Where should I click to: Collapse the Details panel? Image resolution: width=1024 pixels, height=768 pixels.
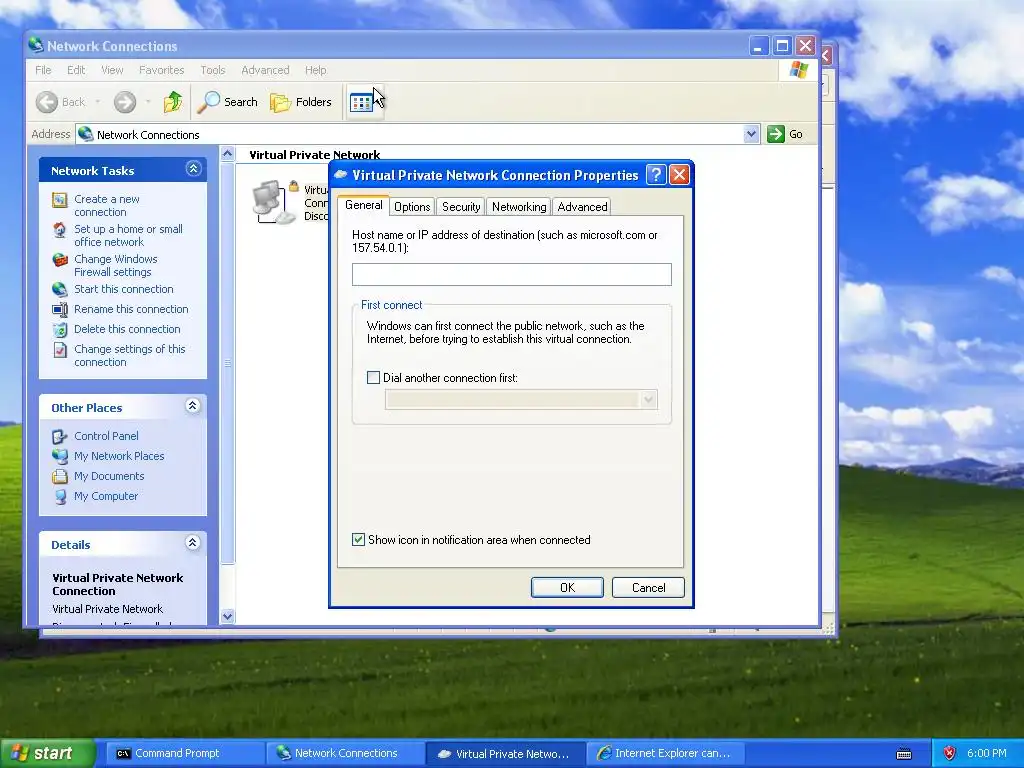click(193, 543)
